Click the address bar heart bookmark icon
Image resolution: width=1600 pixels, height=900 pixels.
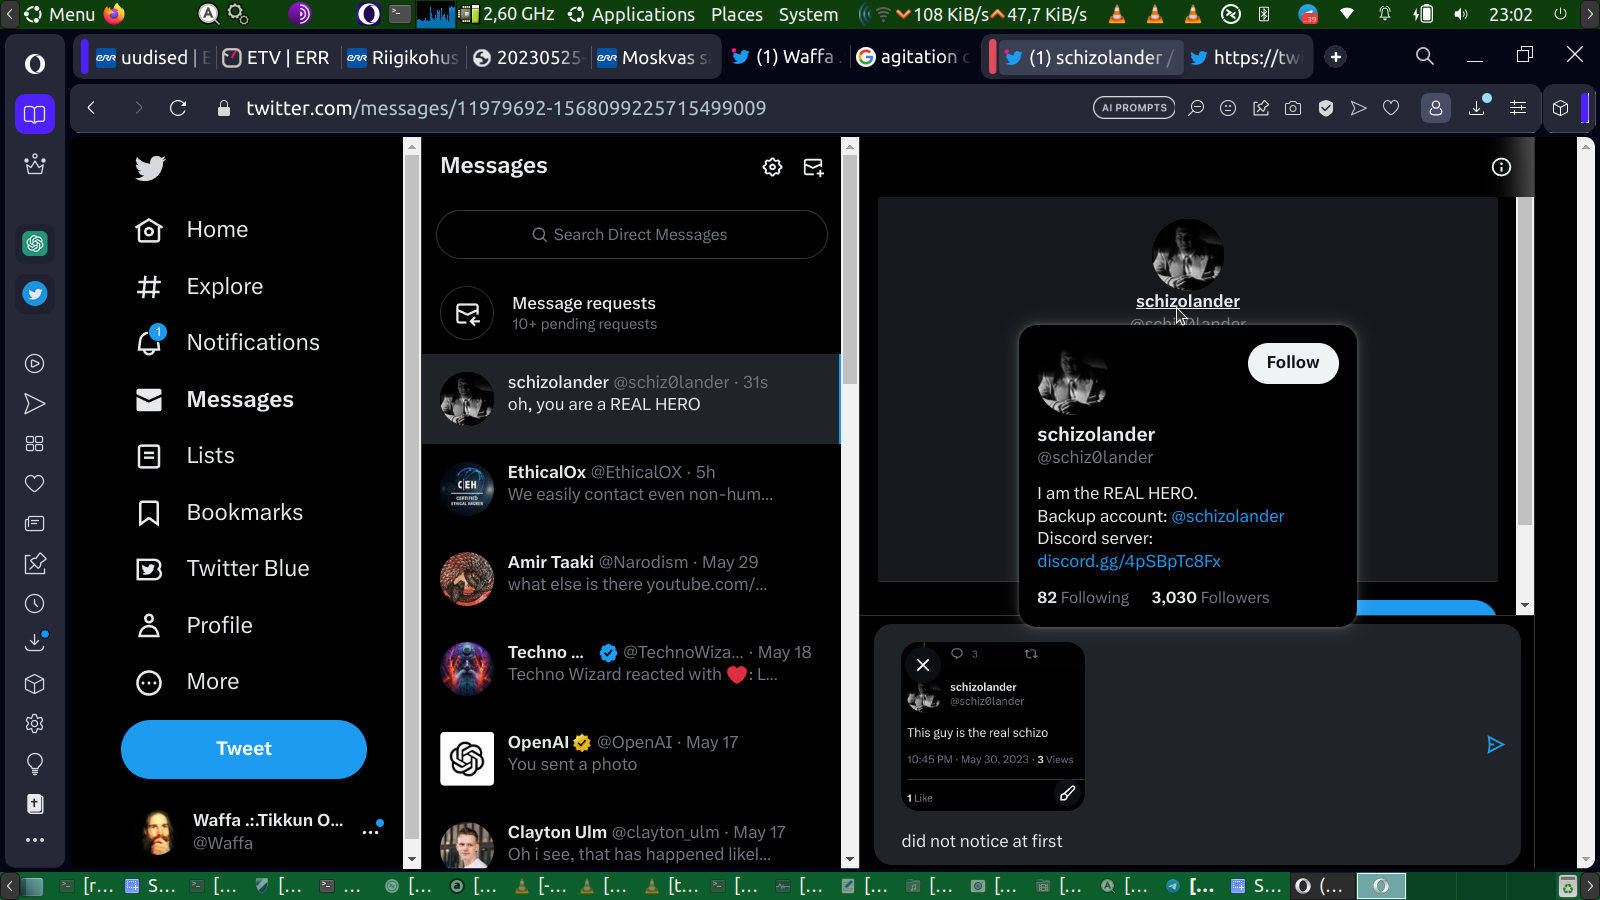[x=1391, y=108]
